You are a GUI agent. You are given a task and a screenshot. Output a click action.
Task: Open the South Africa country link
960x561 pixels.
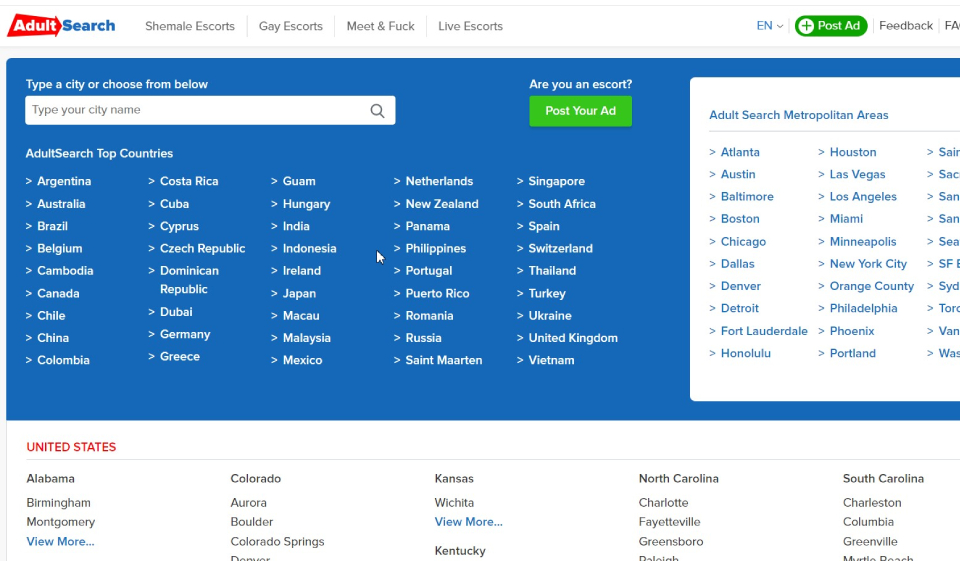point(561,204)
